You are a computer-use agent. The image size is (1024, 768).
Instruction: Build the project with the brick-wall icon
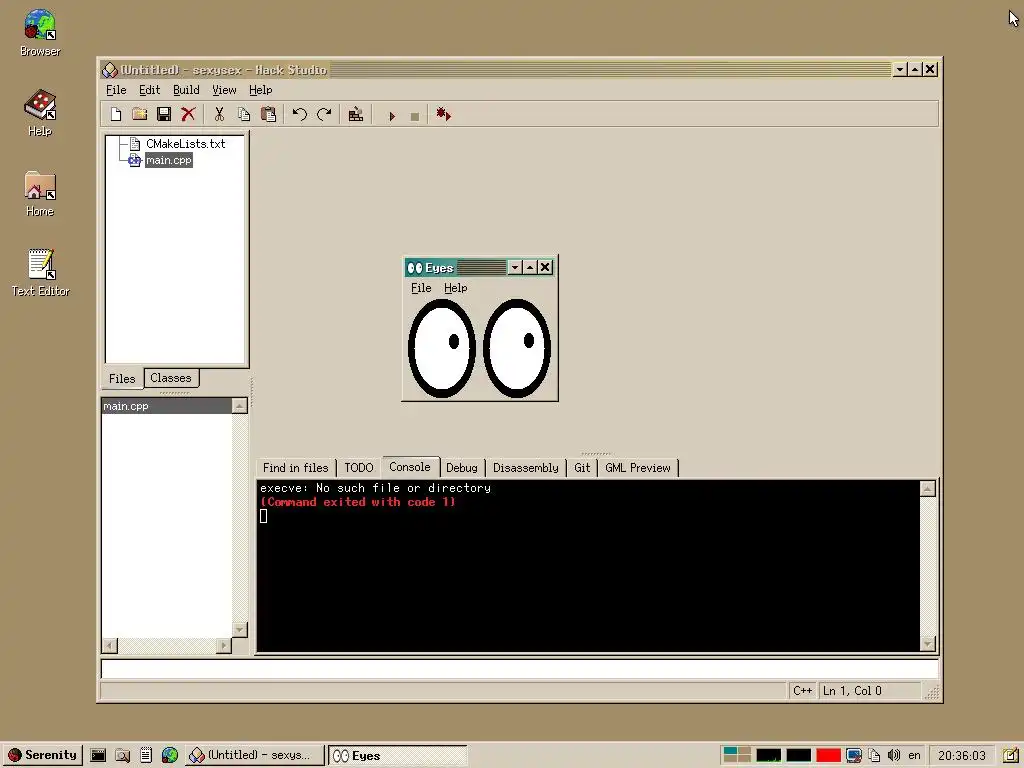coord(356,115)
